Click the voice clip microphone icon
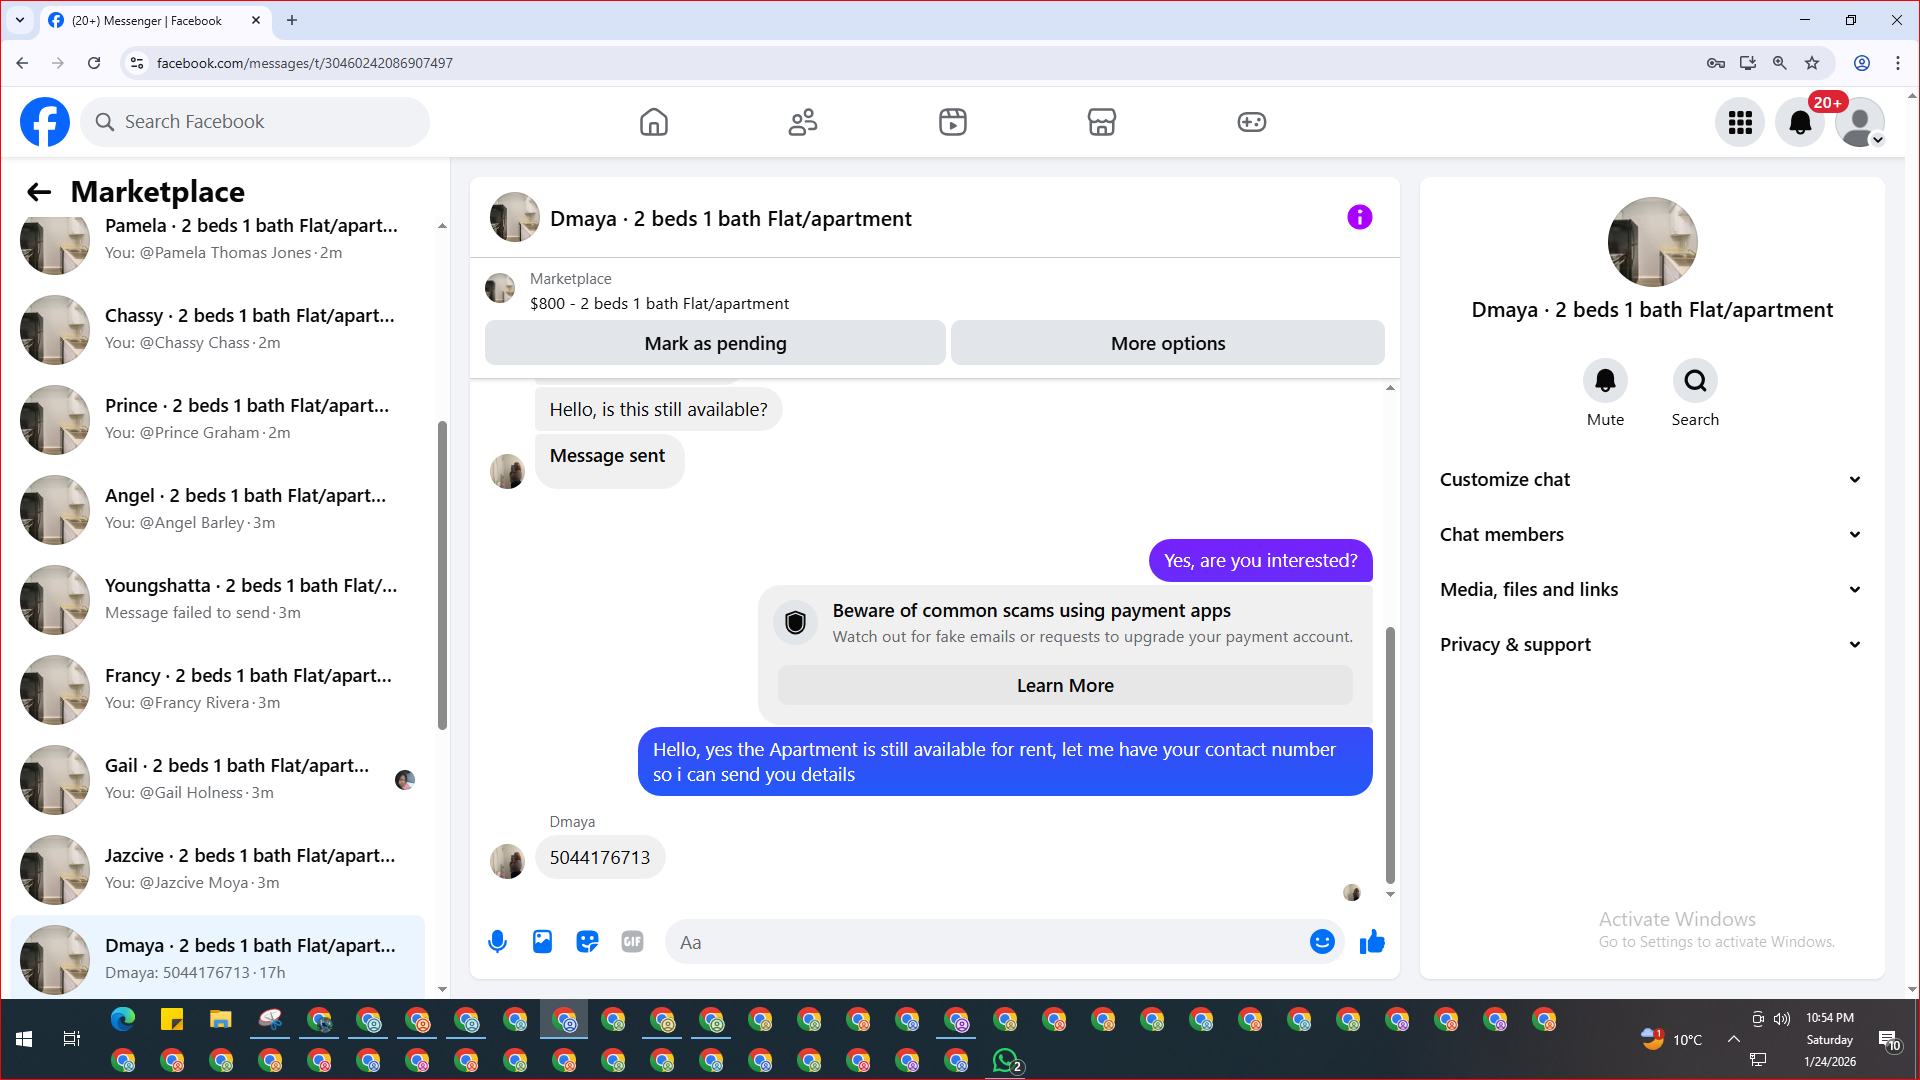The width and height of the screenshot is (1920, 1080). [497, 941]
